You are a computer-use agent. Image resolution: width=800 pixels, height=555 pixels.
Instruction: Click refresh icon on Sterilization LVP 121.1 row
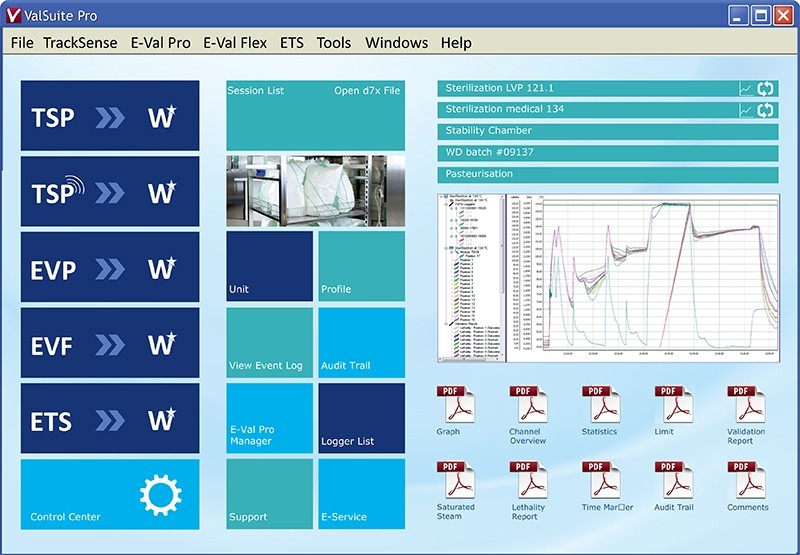coord(765,89)
